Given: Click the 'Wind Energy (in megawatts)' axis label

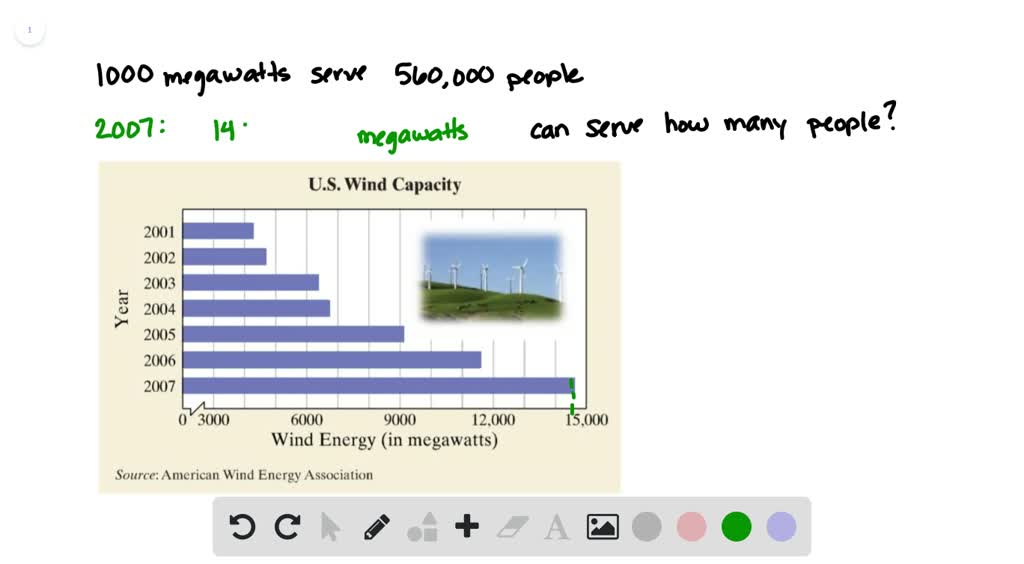Looking at the screenshot, I should [385, 440].
